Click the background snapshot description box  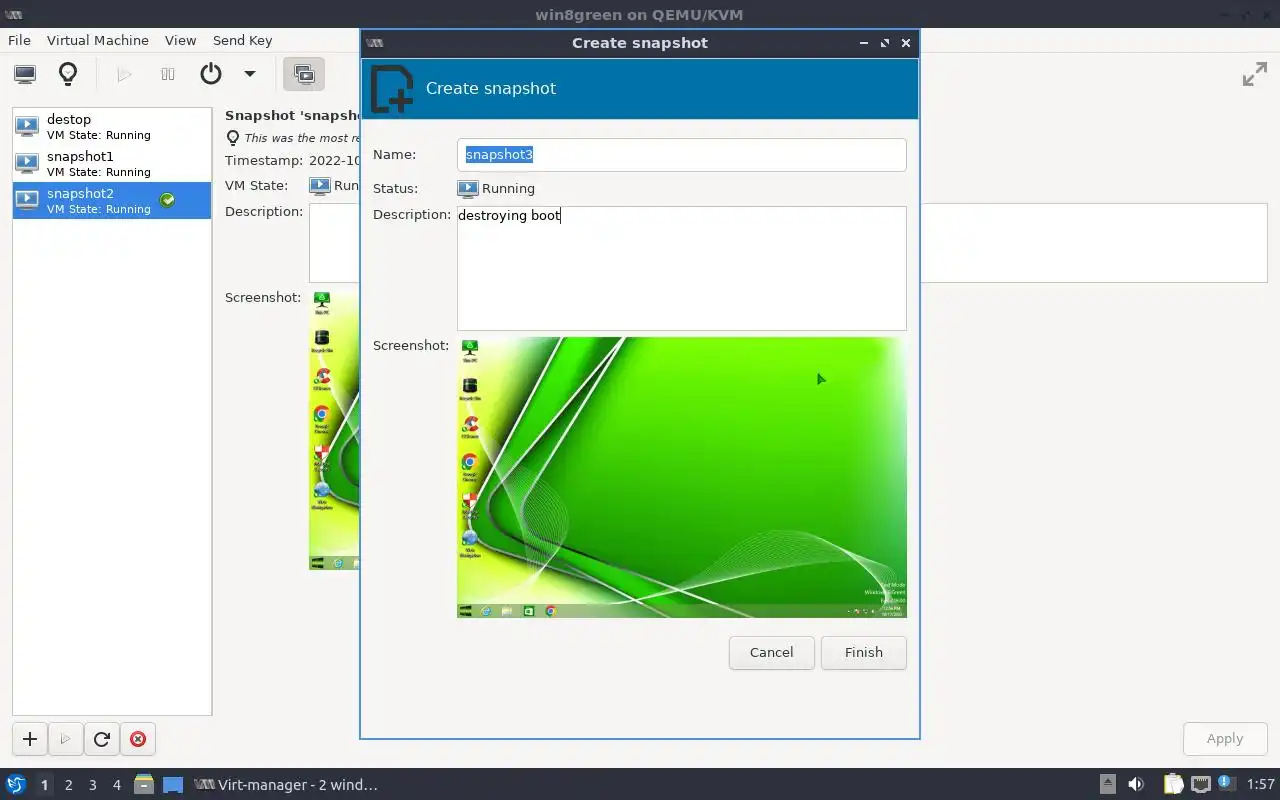pyautogui.click(x=1093, y=243)
